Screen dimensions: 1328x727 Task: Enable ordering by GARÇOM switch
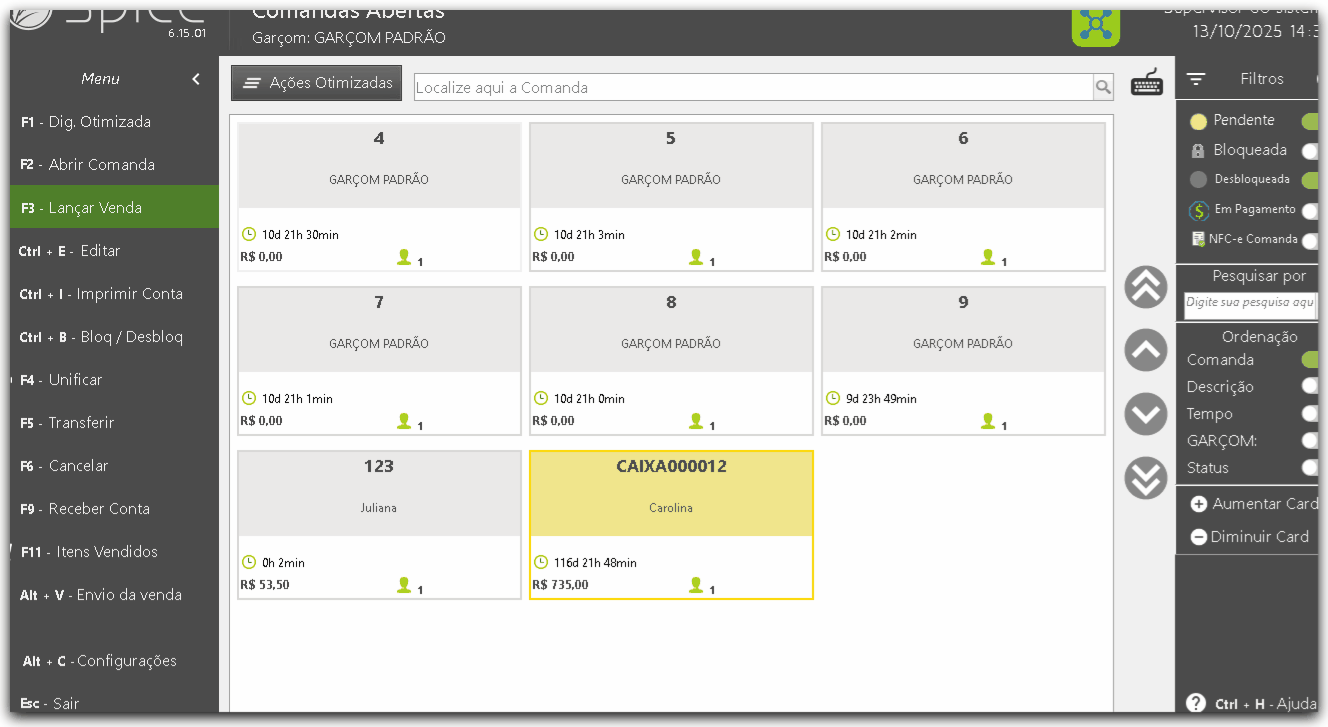tap(1309, 440)
